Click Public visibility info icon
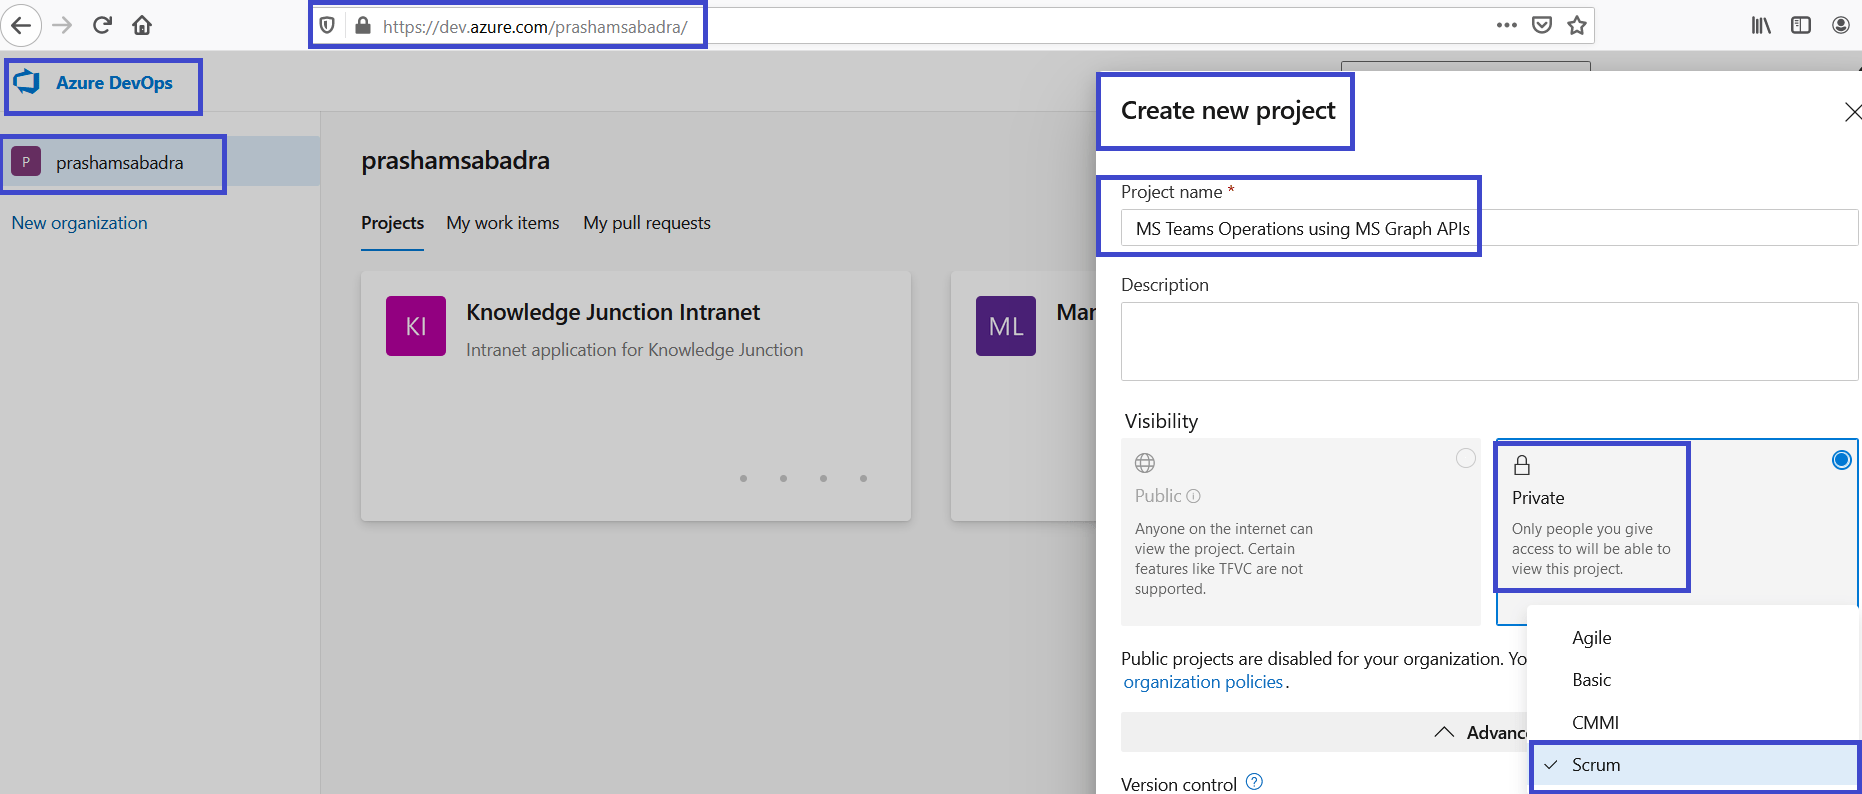 coord(1193,496)
